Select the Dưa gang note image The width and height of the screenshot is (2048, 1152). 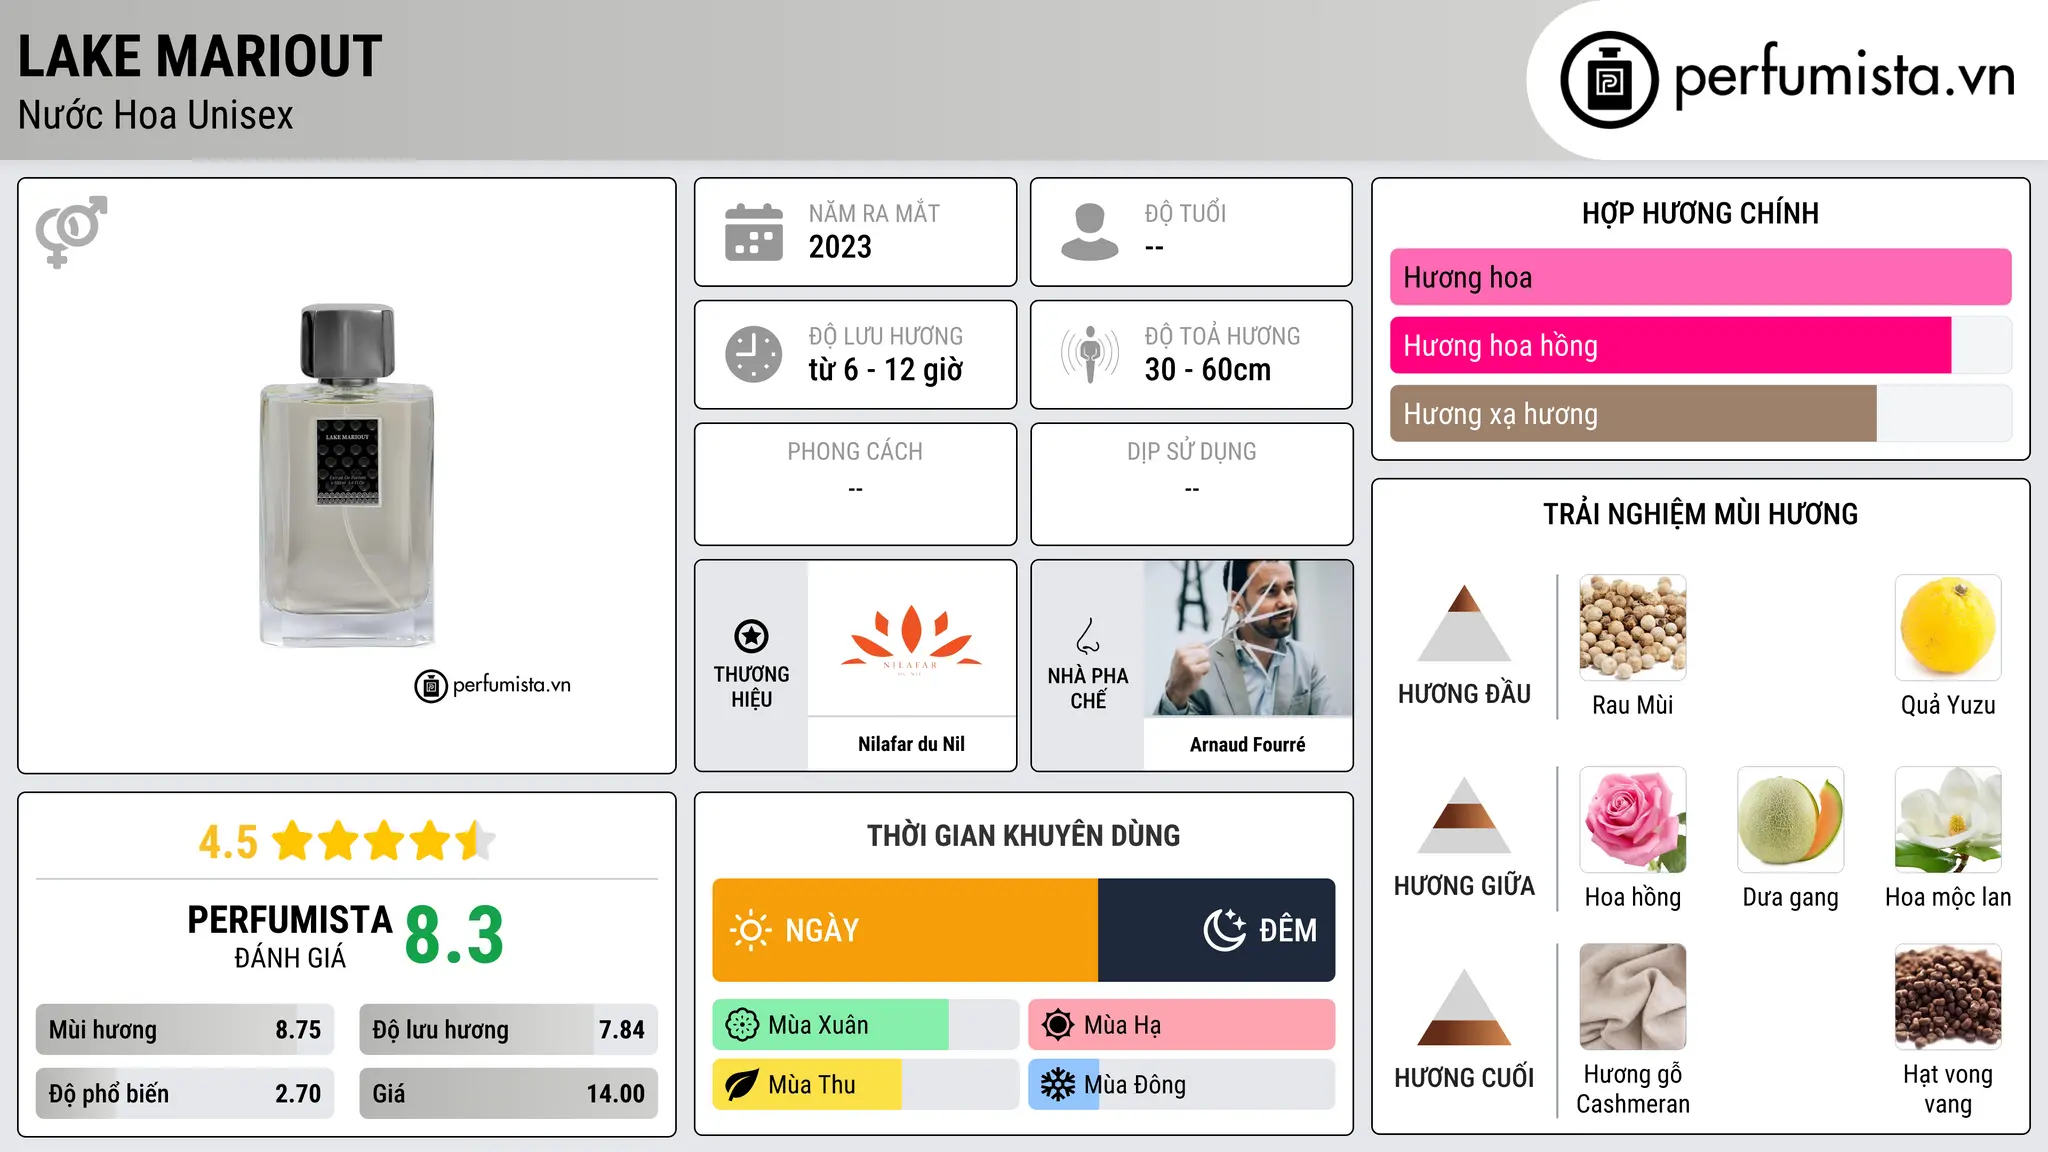(x=1791, y=820)
